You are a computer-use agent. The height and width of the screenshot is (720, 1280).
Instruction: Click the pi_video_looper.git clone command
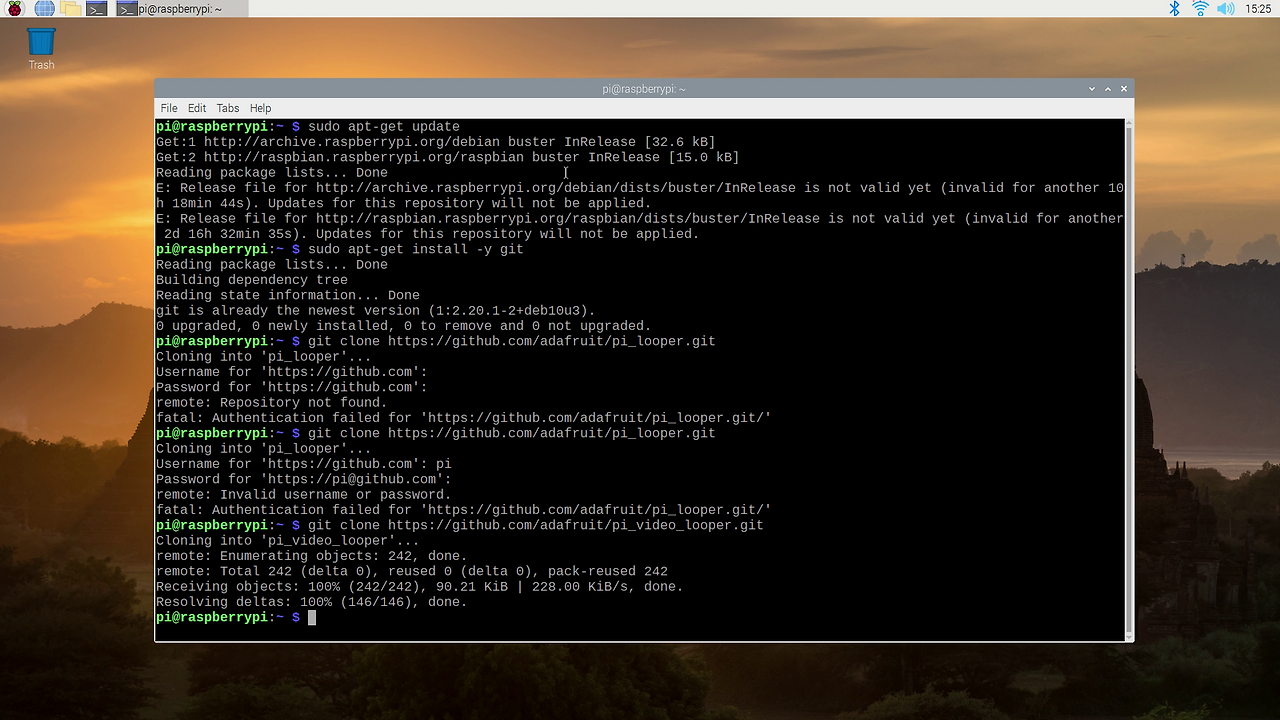[x=536, y=525]
